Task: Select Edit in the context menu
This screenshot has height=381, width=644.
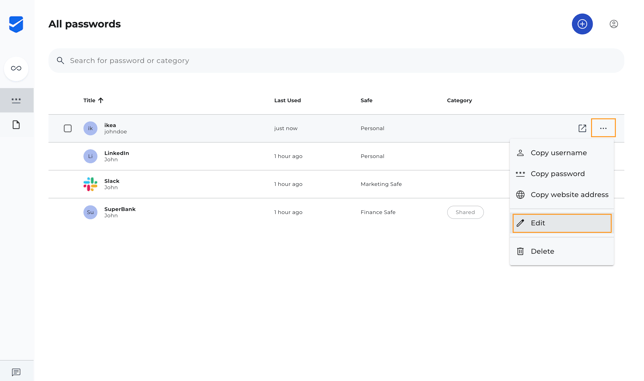Action: coord(562,223)
